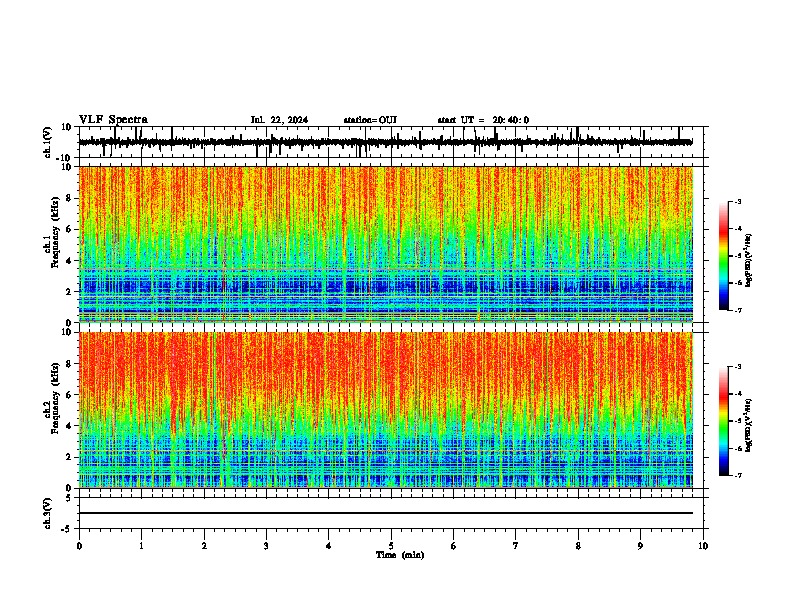Click the ch.2 colorbar log(PSD) label
Image resolution: width=792 pixels, height=612 pixels.
pos(748,425)
